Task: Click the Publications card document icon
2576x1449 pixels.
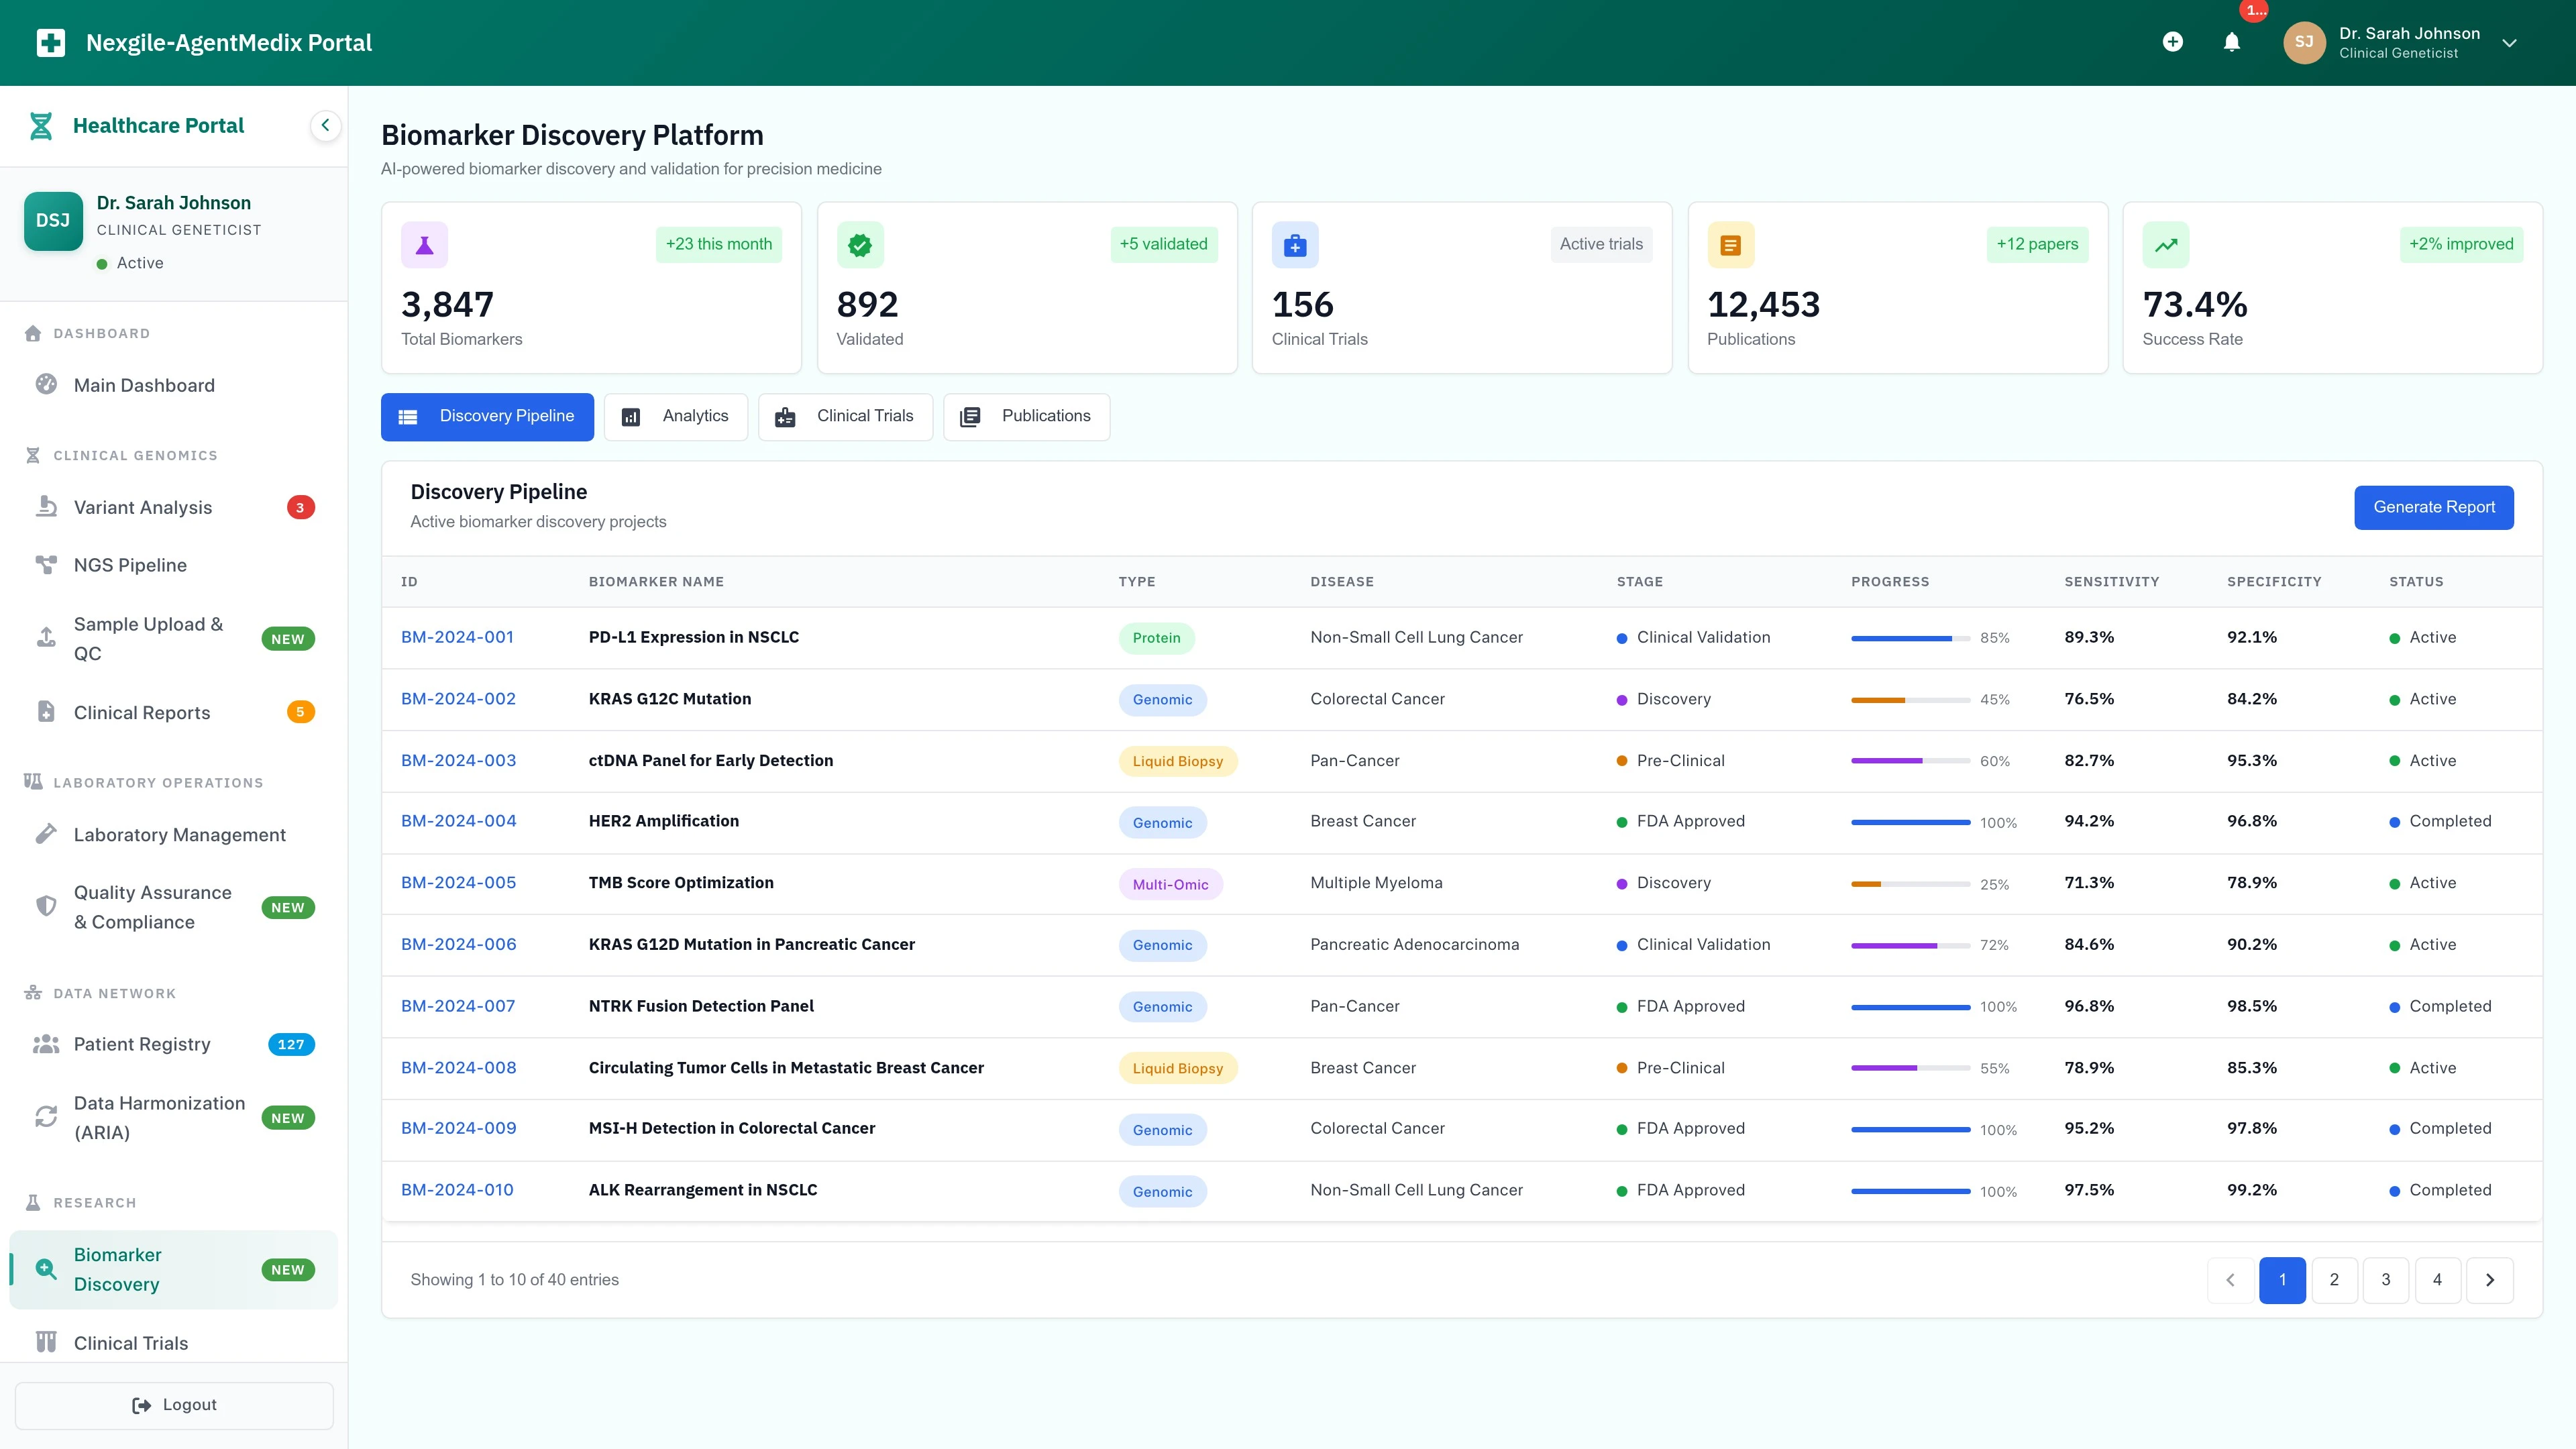Action: tap(1730, 245)
